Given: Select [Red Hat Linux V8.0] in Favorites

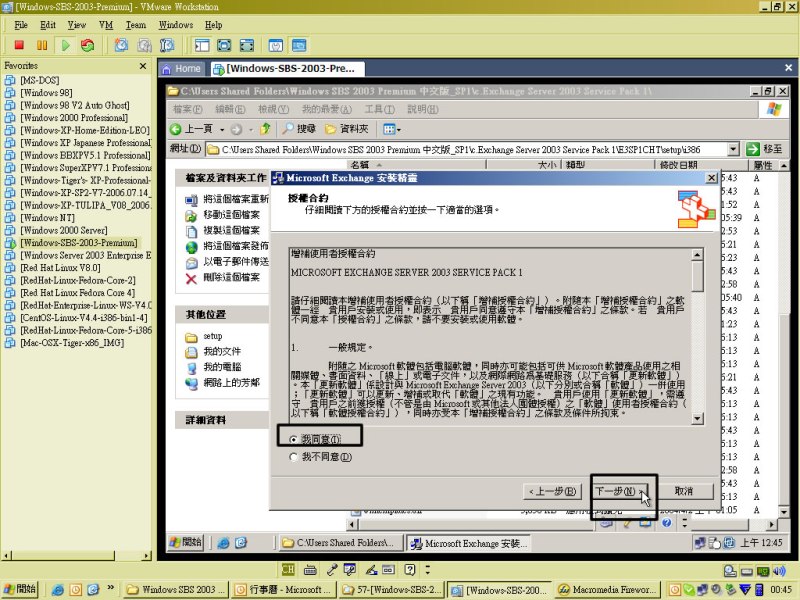Looking at the screenshot, I should tap(60, 267).
